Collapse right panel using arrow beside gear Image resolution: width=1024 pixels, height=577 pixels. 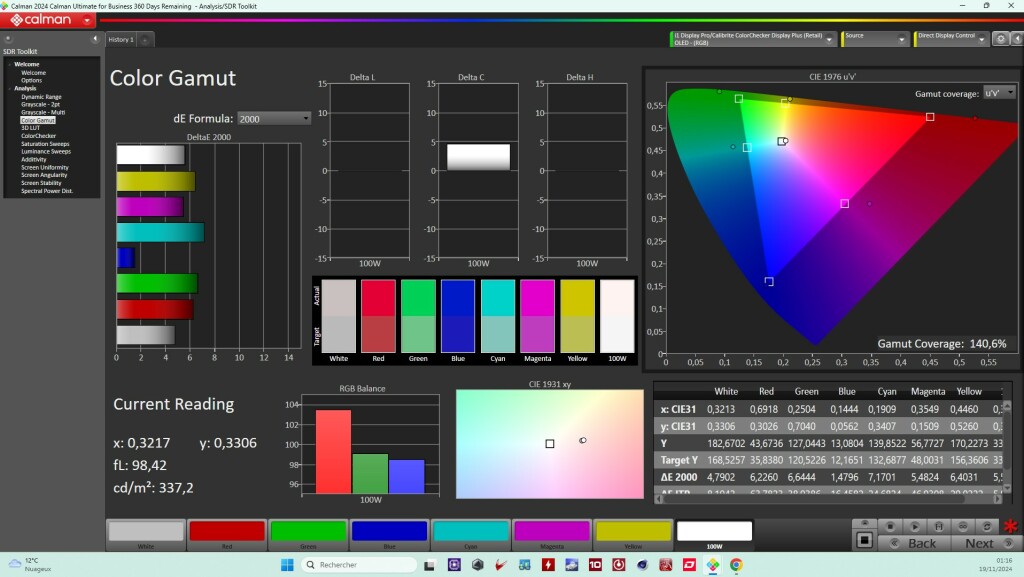click(1017, 39)
